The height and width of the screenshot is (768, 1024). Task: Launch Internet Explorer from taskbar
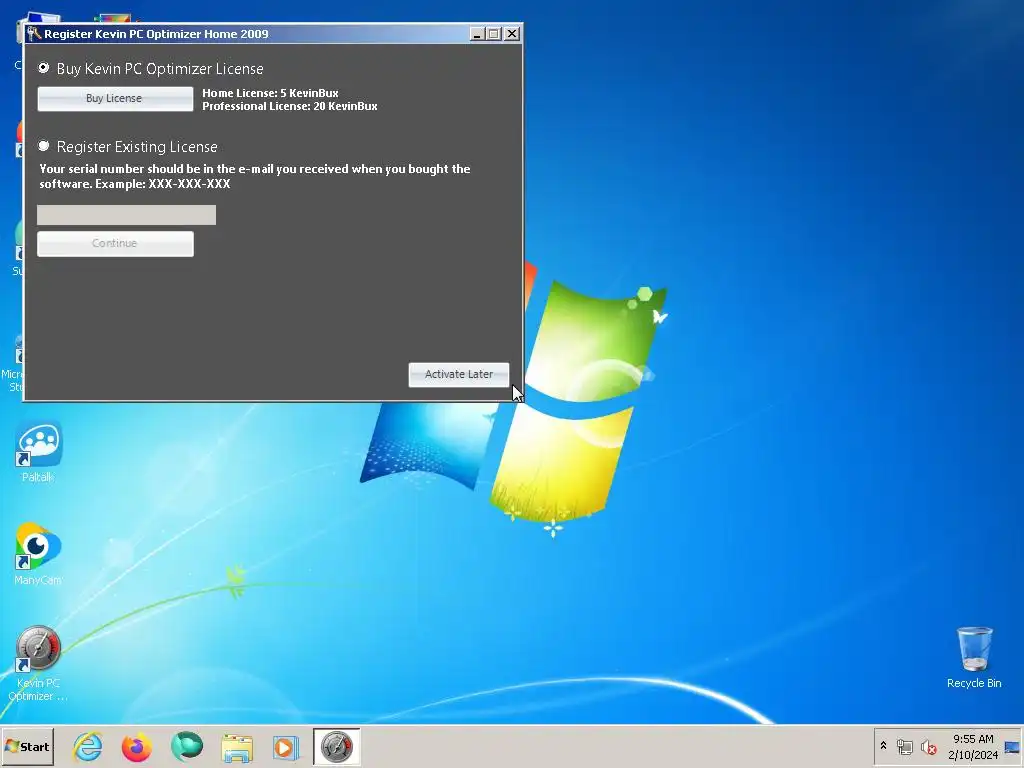(x=88, y=746)
